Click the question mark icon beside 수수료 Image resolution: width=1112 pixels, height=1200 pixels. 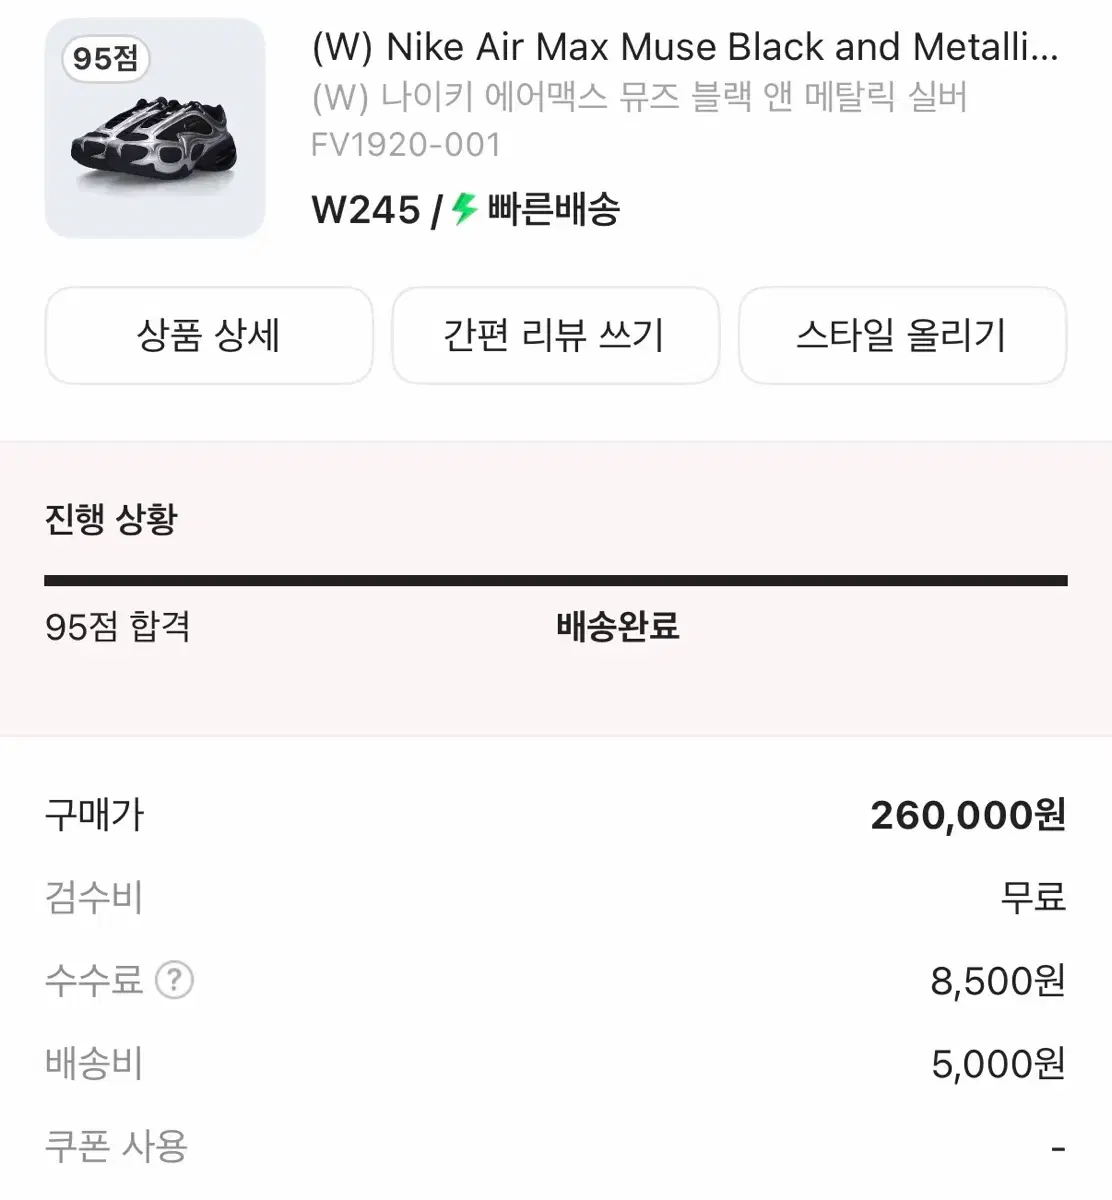point(175,980)
